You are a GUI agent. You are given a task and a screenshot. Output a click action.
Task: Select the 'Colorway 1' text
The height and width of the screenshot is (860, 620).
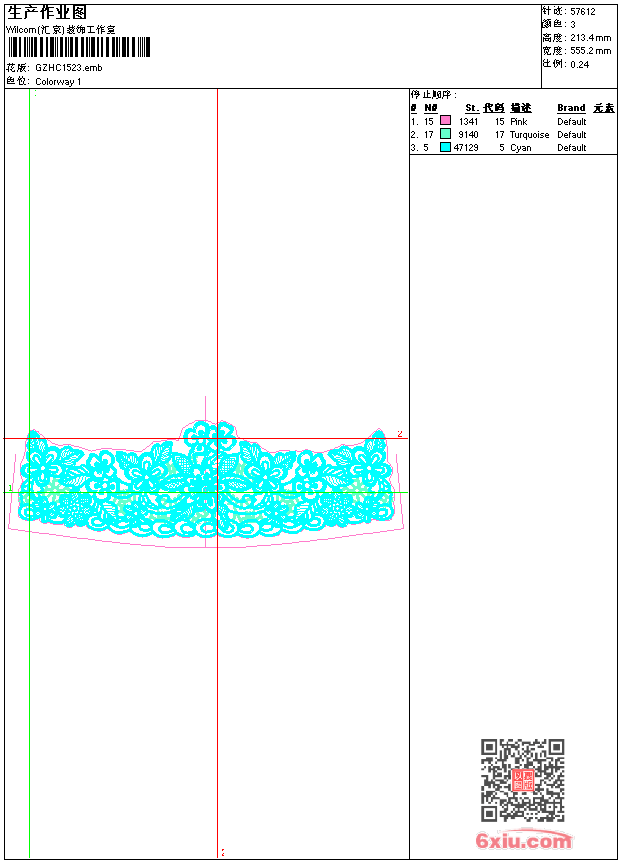58,82
